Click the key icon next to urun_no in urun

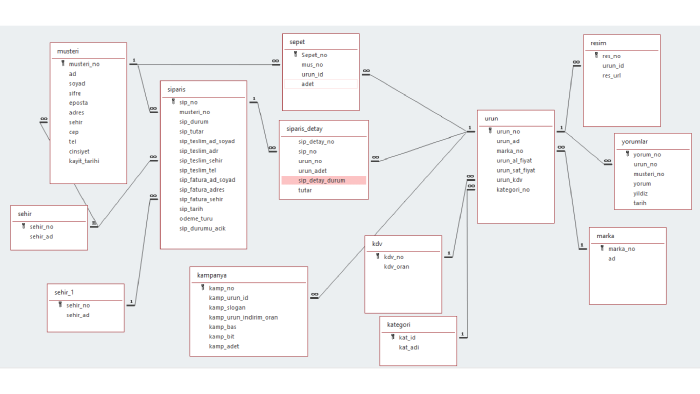click(490, 131)
